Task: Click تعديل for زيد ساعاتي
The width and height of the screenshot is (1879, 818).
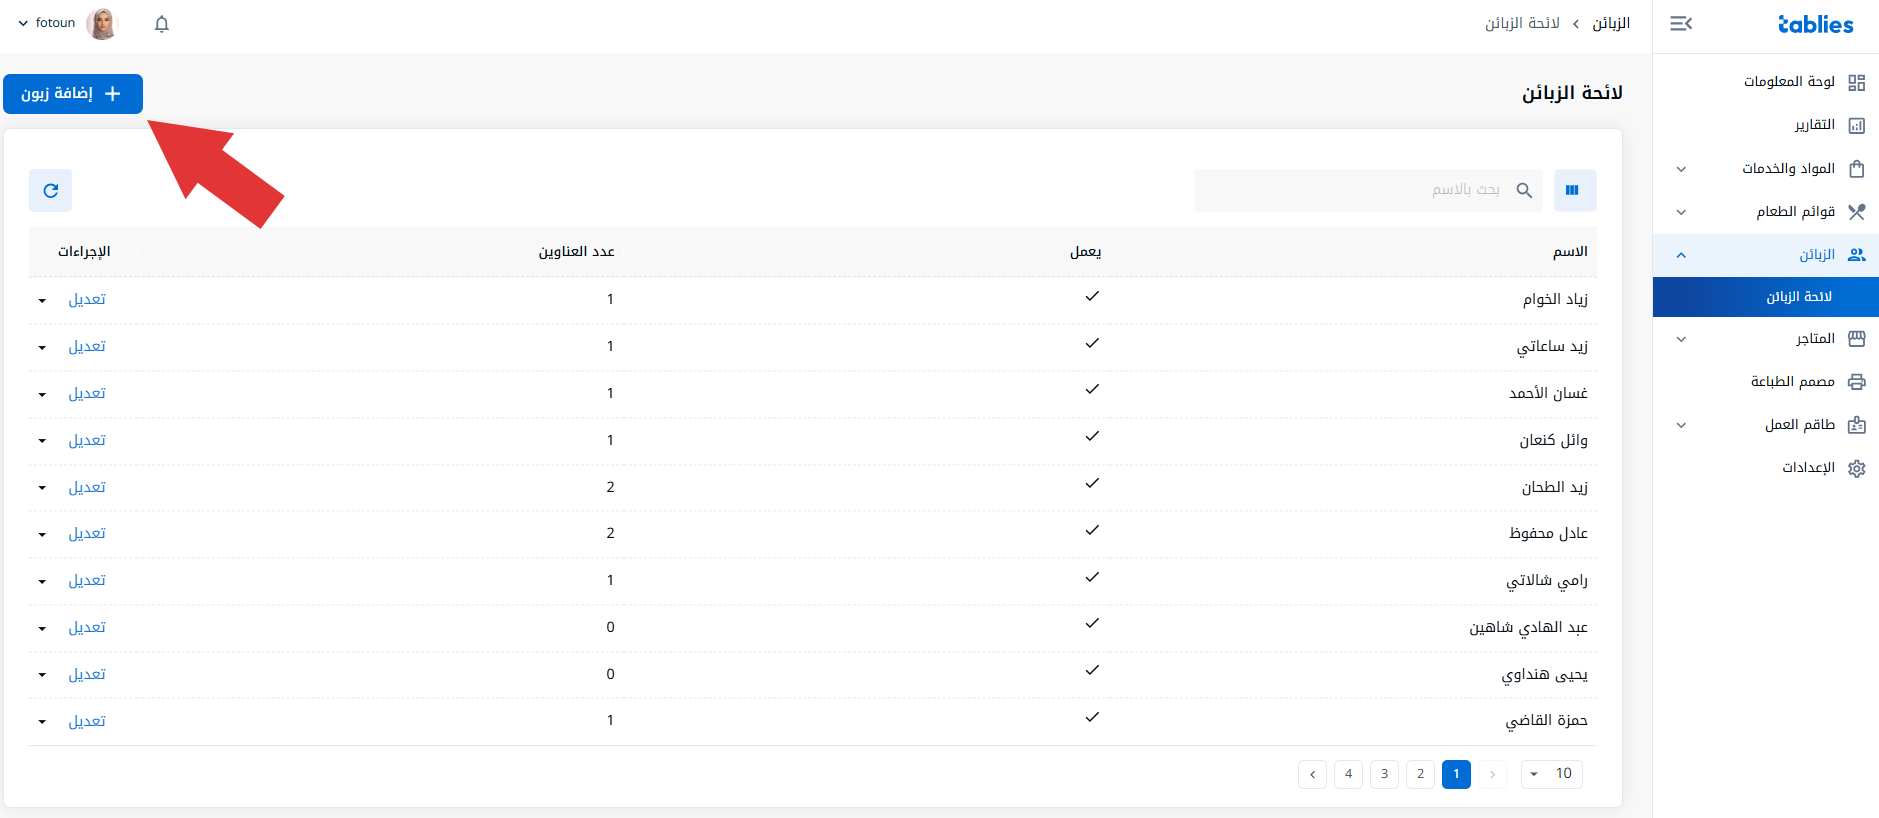Action: tap(87, 346)
